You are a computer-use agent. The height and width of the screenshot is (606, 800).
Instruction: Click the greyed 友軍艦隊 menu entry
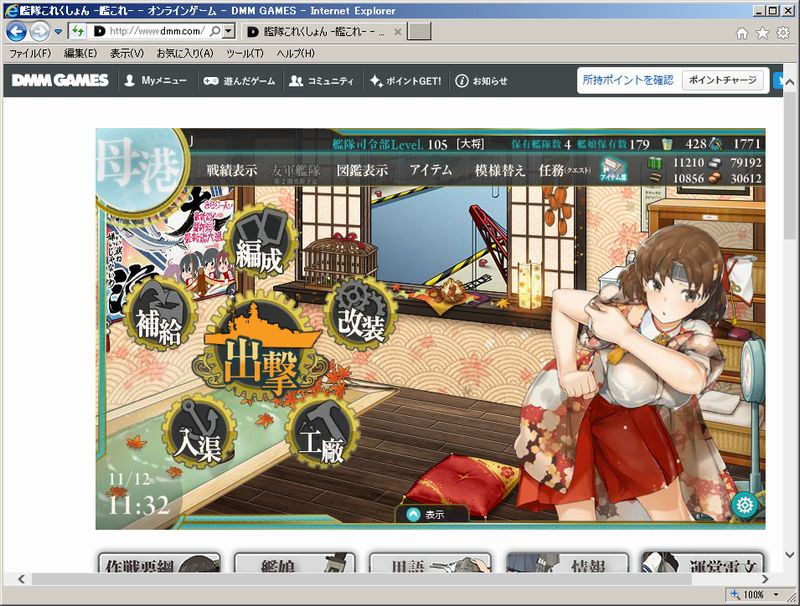coord(296,172)
